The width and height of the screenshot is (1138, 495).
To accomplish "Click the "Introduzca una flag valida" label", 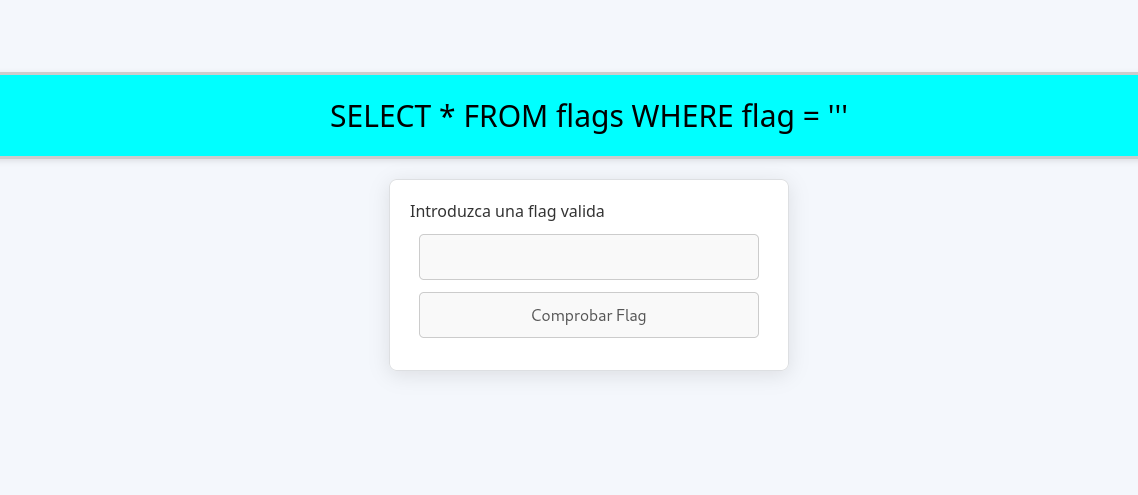I will (x=507, y=212).
